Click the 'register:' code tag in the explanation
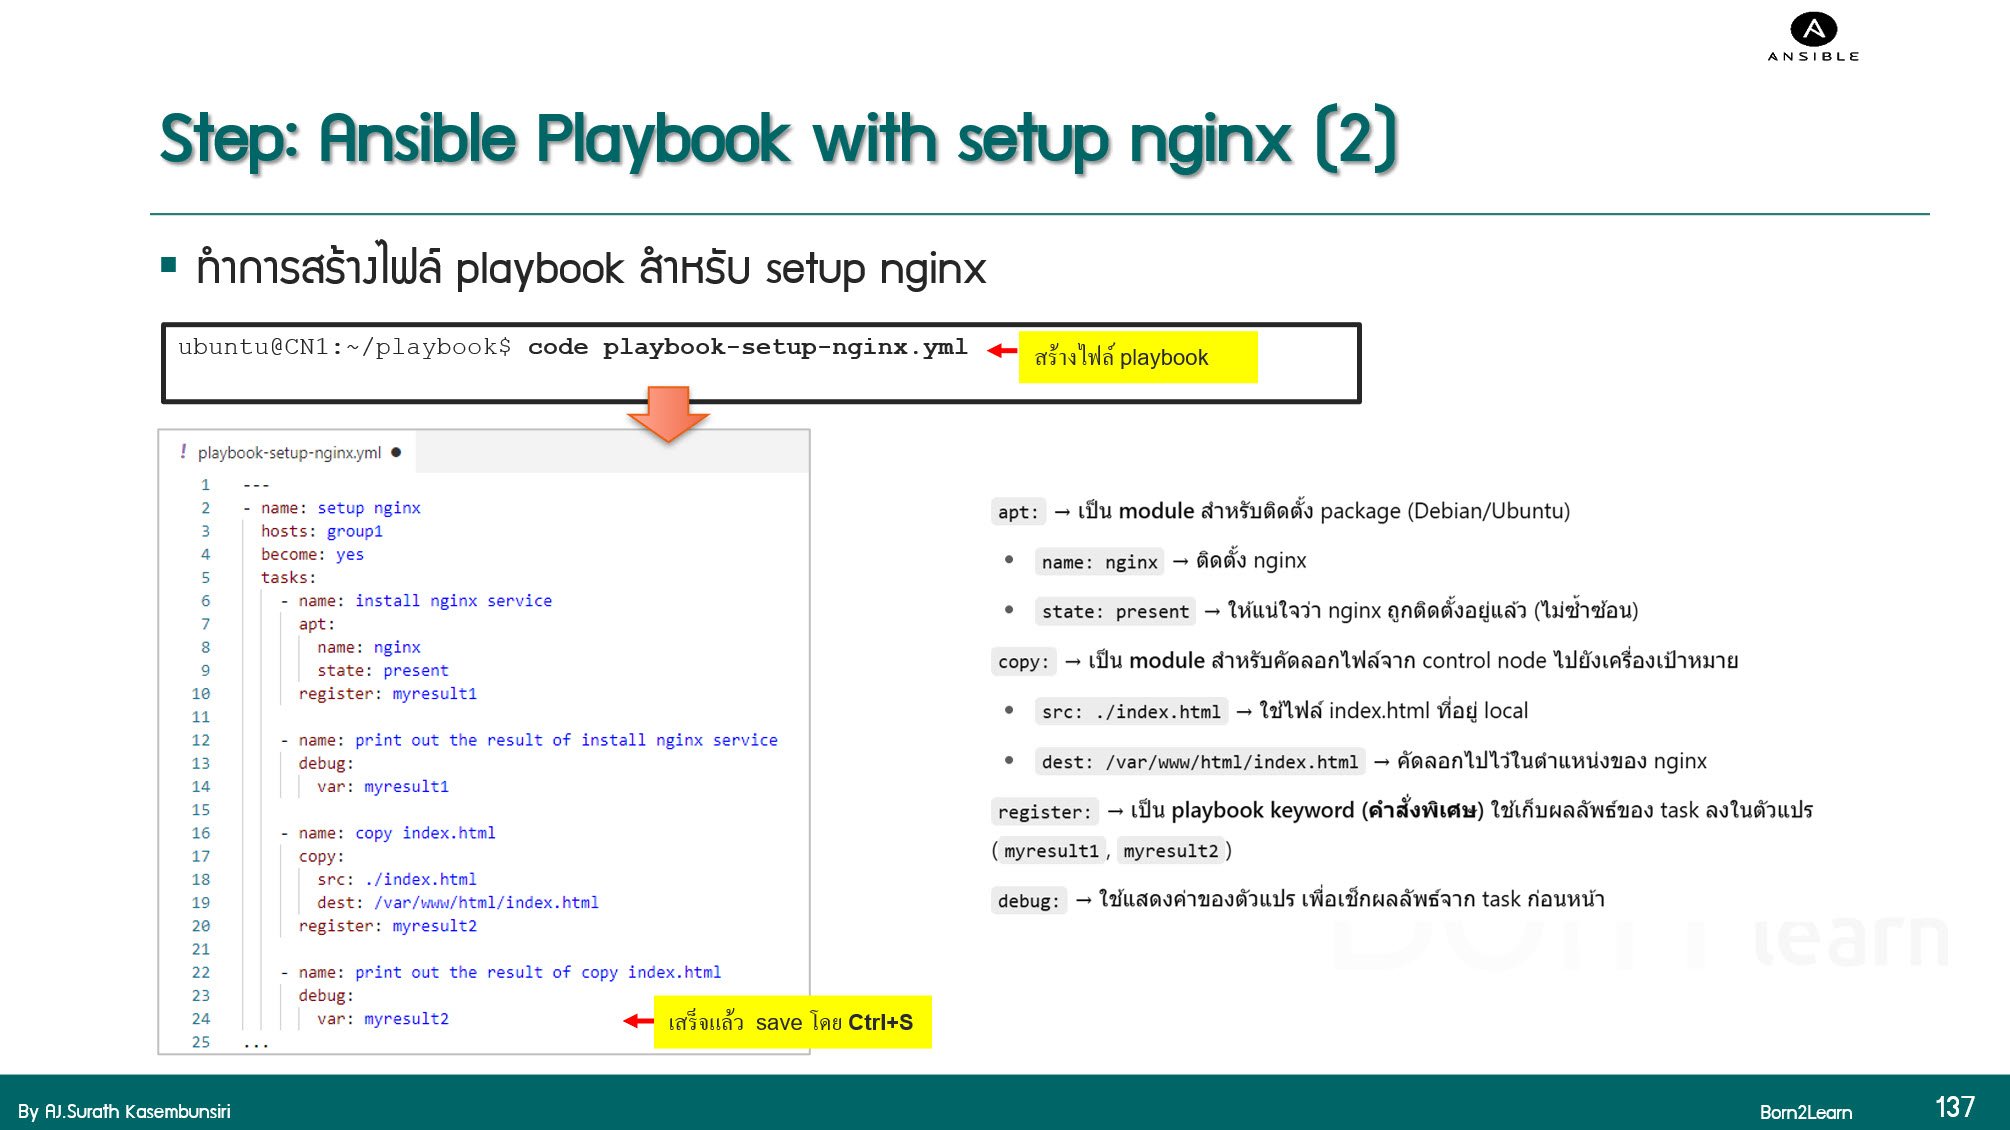The height and width of the screenshot is (1130, 2010). (1044, 811)
